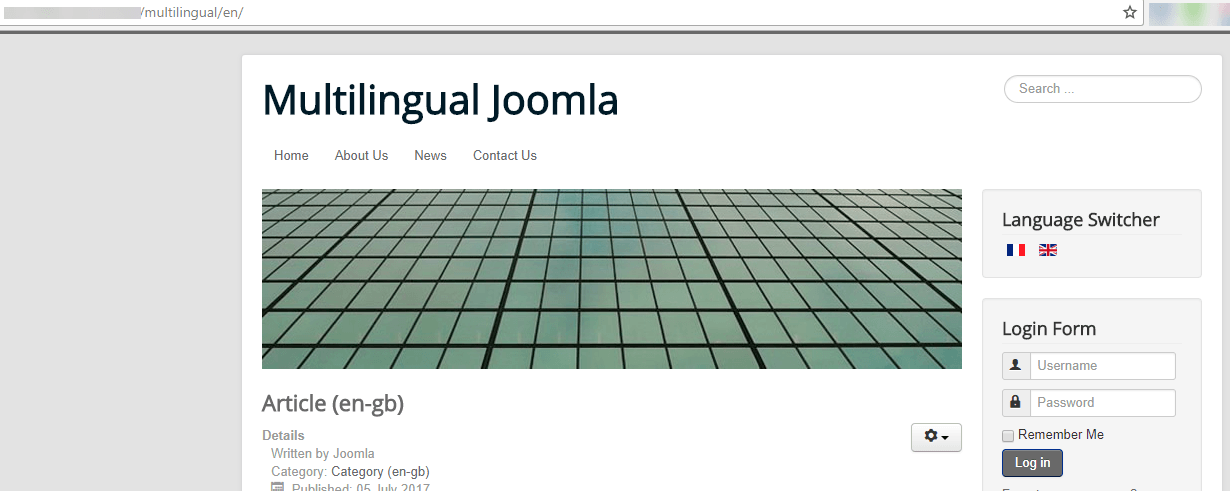Click the bookmark star icon in address bar
Viewport: 1230px width, 491px height.
pos(1130,13)
